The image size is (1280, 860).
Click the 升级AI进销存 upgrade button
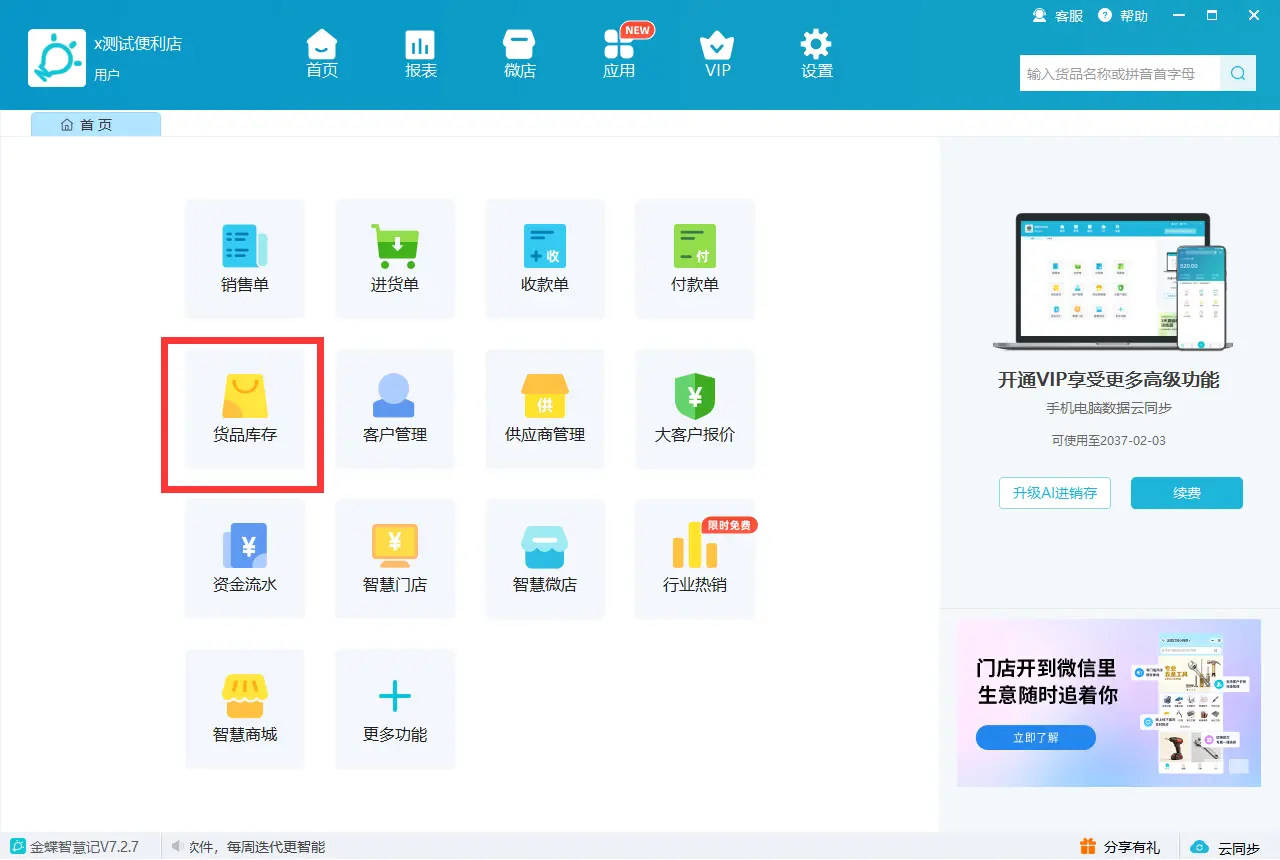pyautogui.click(x=1055, y=493)
